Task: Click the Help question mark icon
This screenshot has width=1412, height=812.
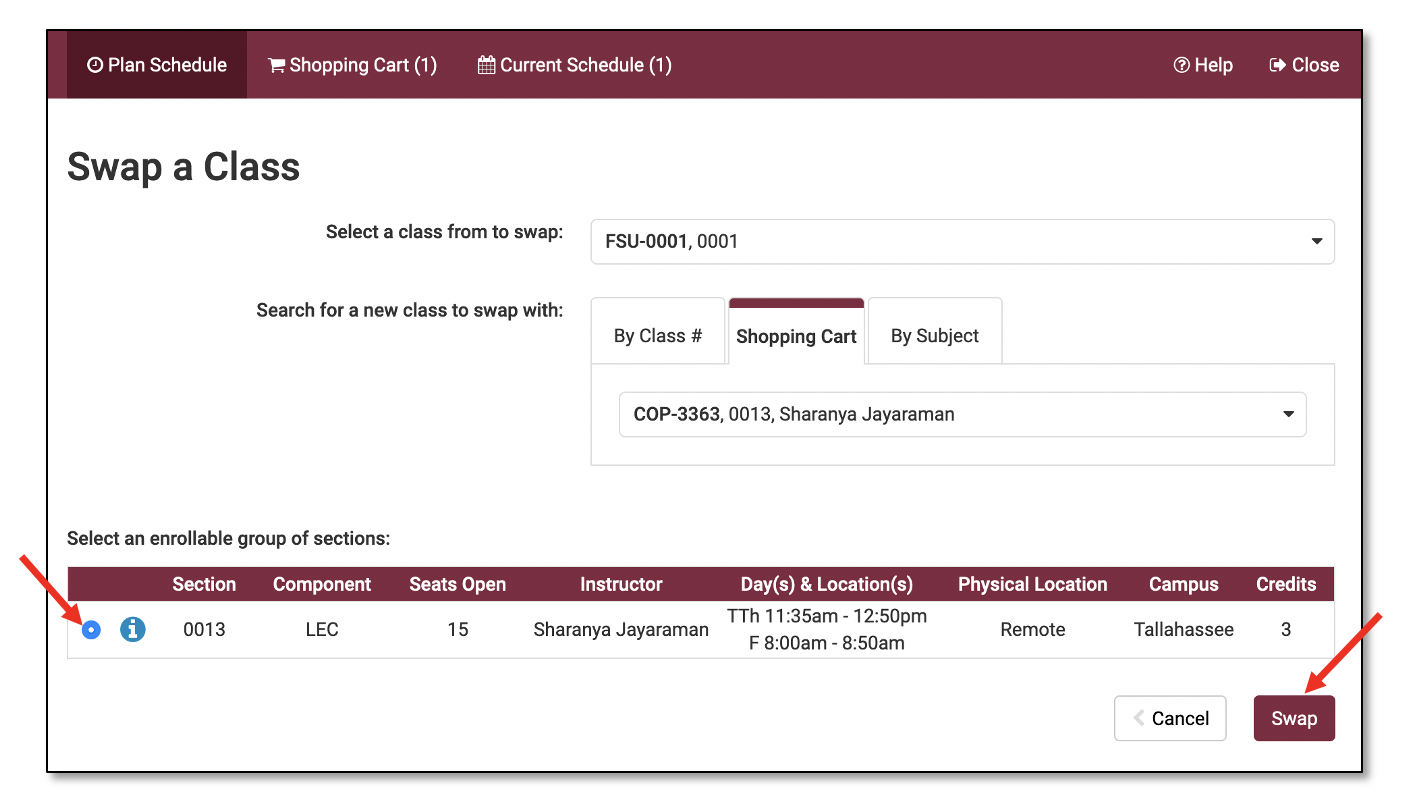Action: (x=1181, y=65)
